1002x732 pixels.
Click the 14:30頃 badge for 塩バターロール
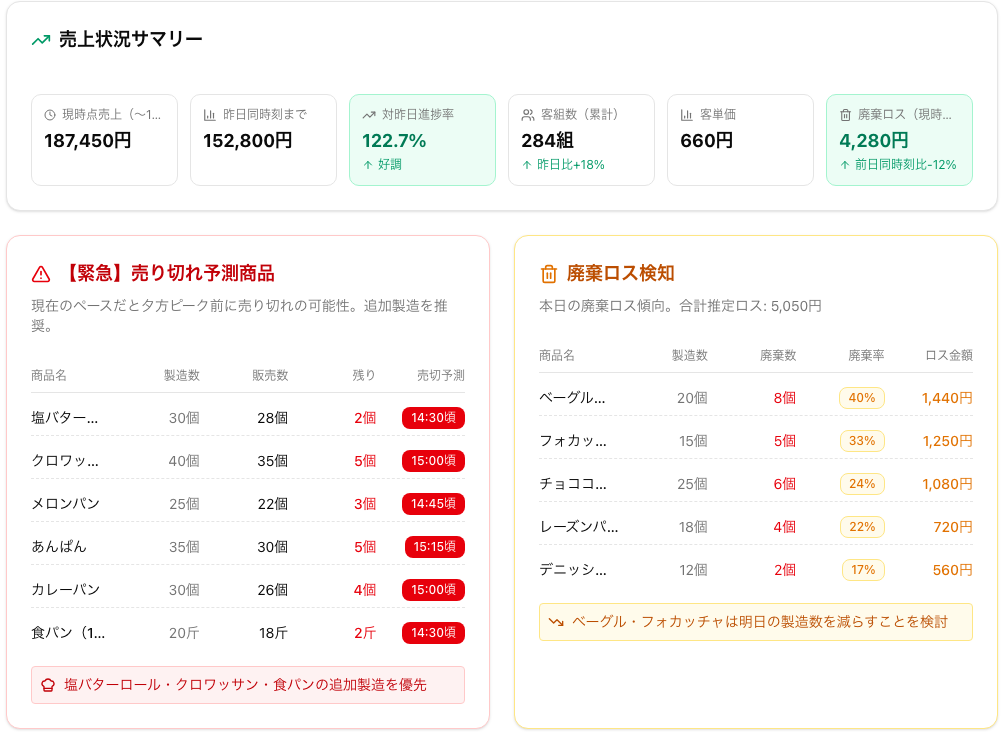433,418
